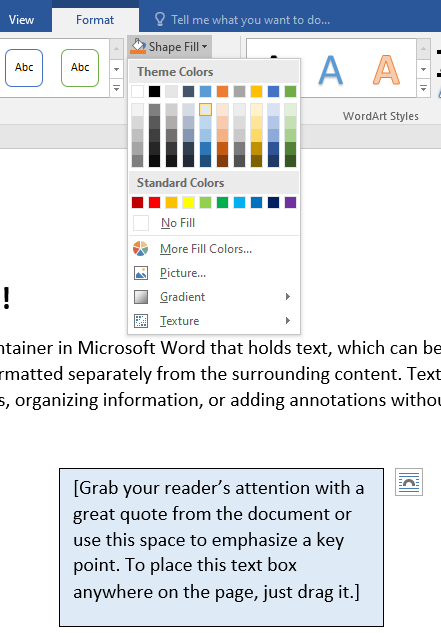This screenshot has width=441, height=633.
Task: Click the Tell me what you want to do box
Action: (x=250, y=19)
